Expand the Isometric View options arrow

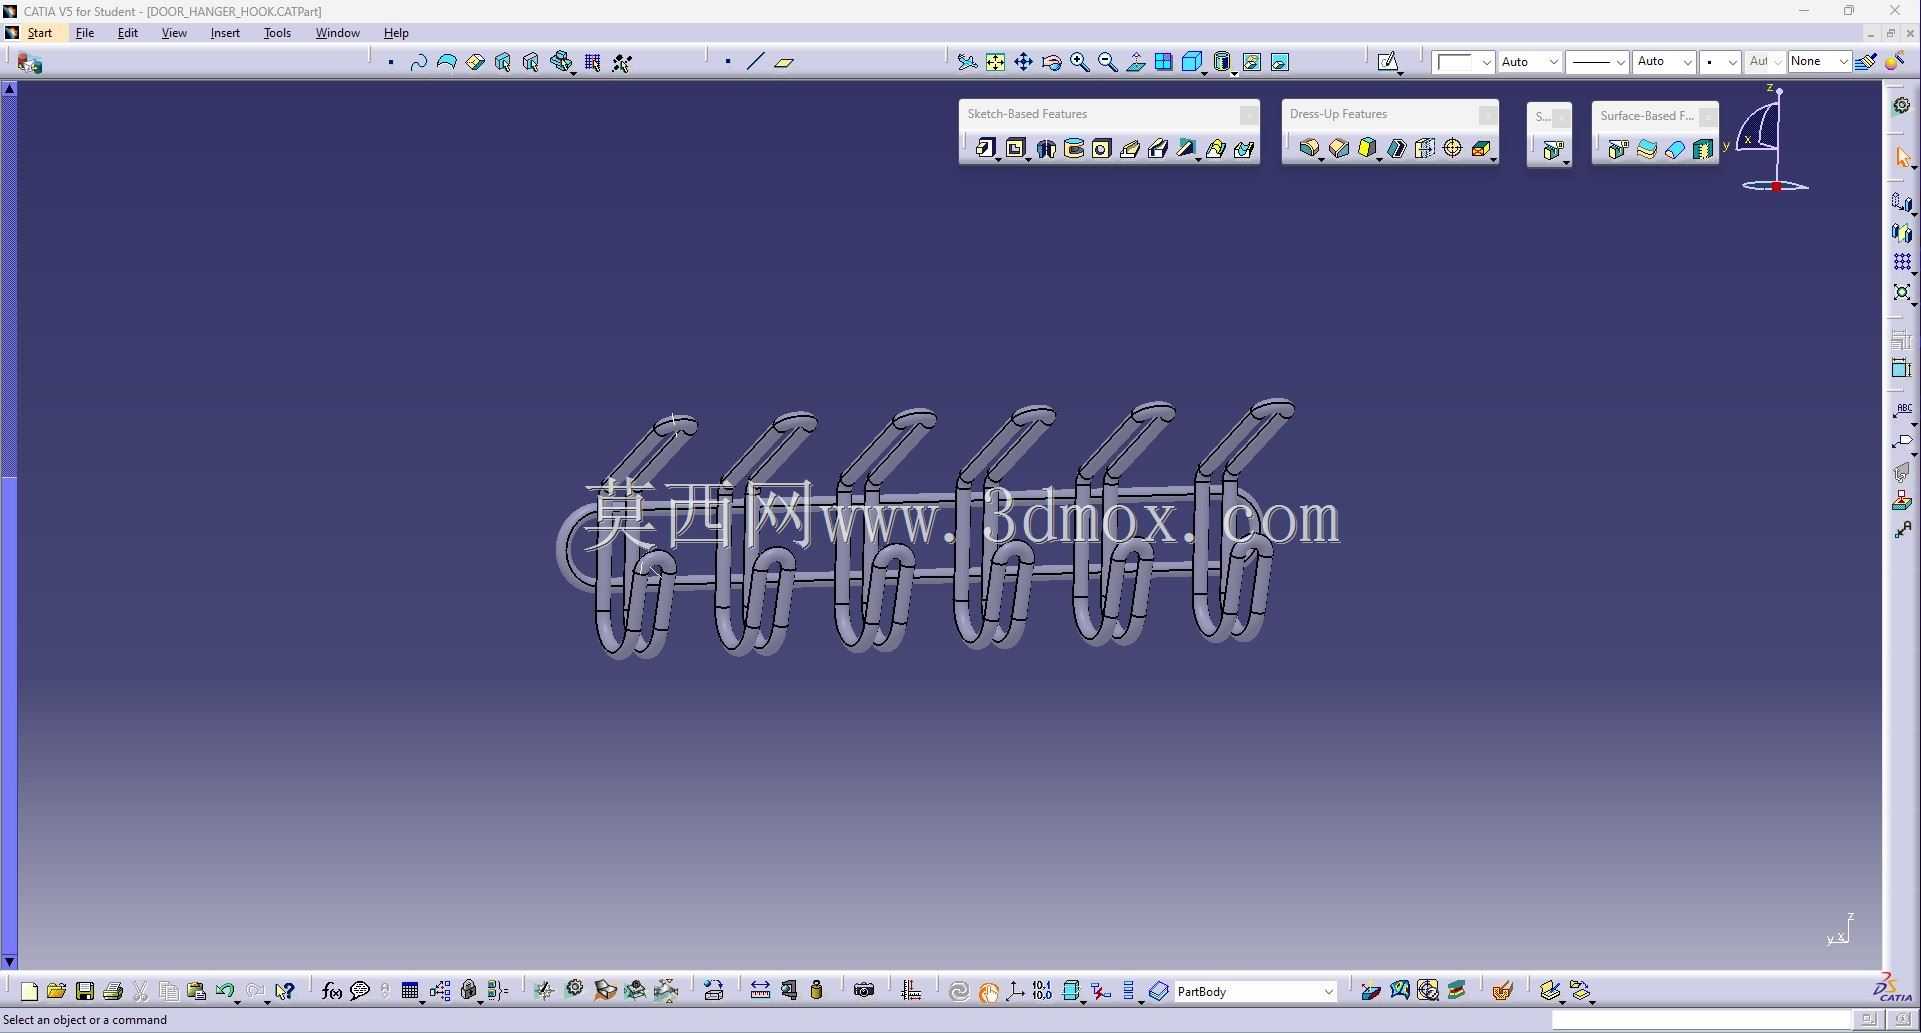pos(1206,72)
